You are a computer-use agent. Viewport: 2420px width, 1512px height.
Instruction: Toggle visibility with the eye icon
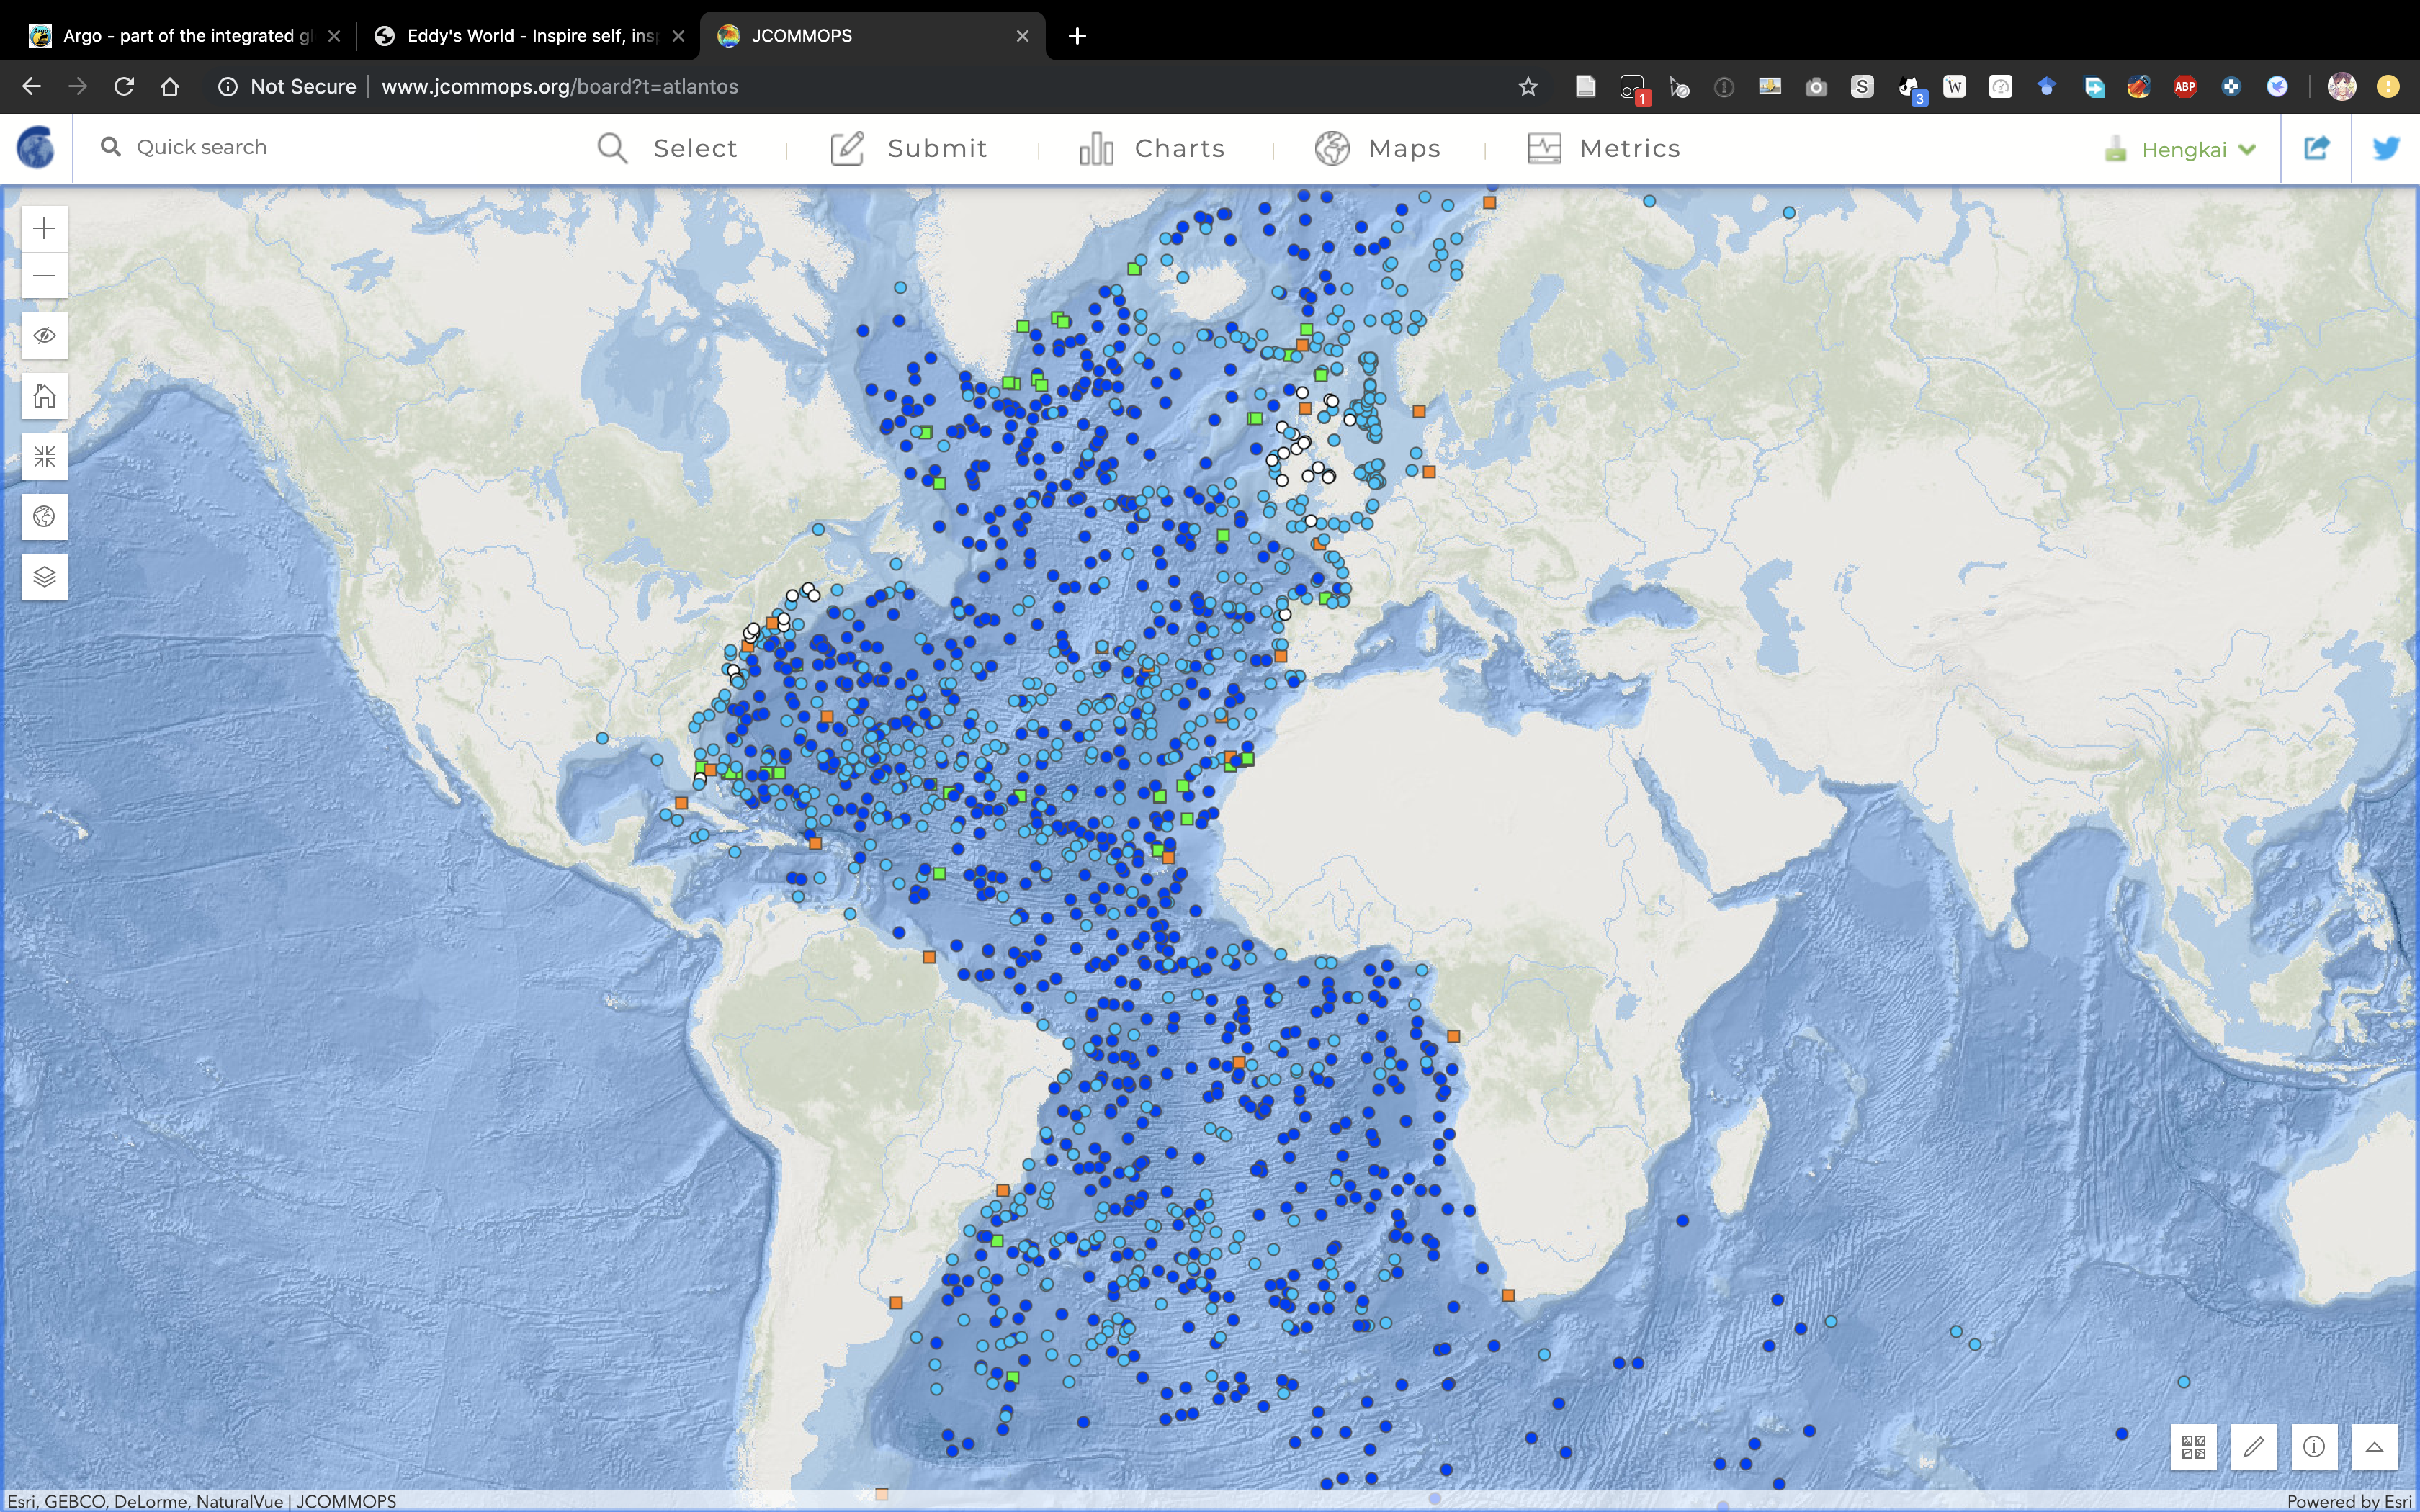44,336
